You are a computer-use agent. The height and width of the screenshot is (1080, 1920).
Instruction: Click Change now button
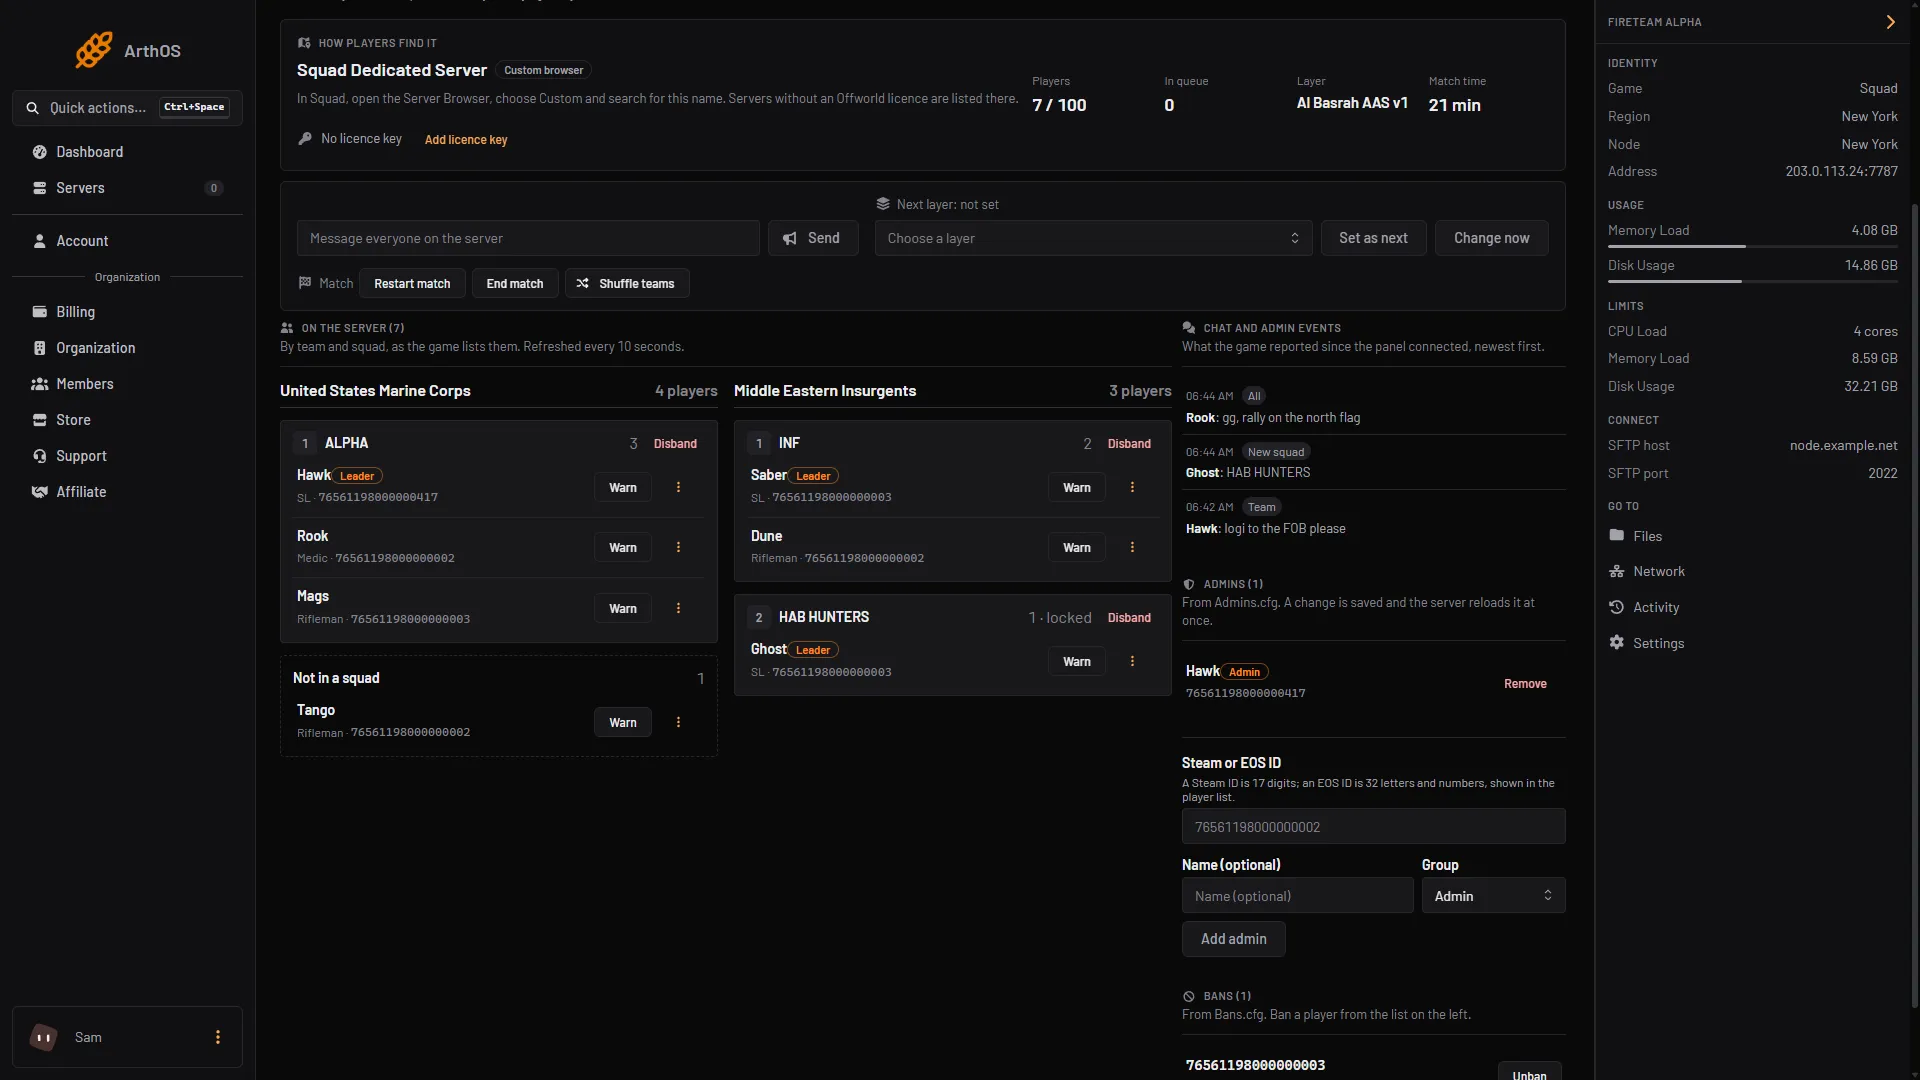coord(1491,238)
